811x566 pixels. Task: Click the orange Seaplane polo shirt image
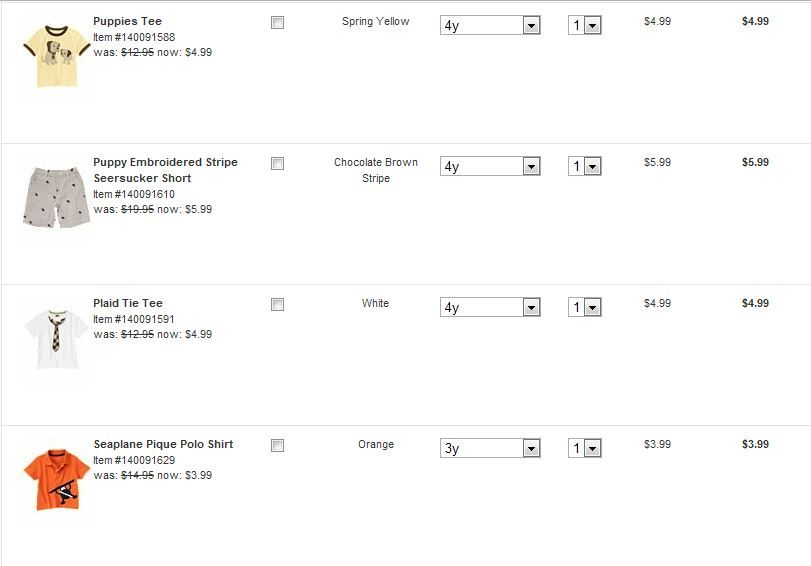point(56,479)
